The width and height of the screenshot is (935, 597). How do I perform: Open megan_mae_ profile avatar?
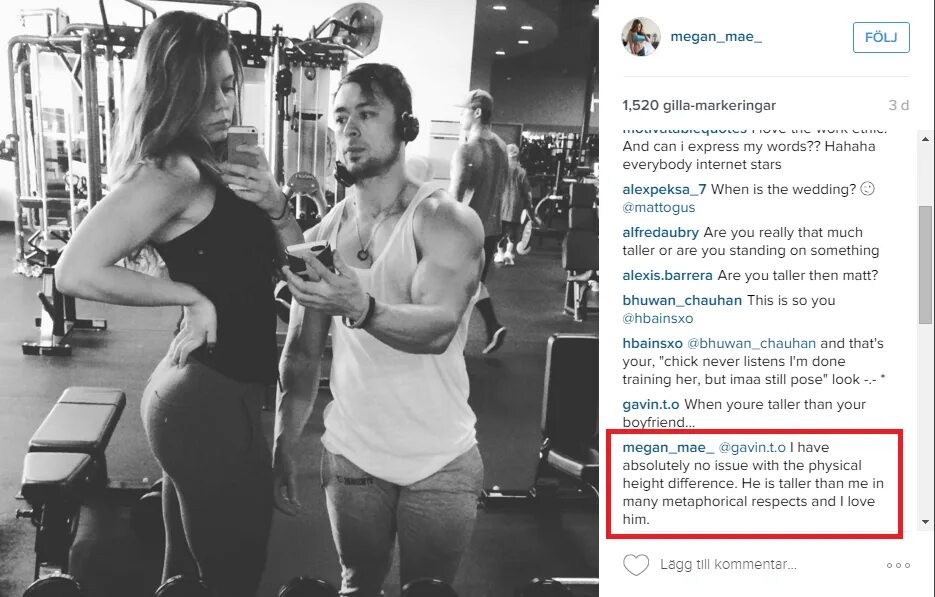coord(641,36)
